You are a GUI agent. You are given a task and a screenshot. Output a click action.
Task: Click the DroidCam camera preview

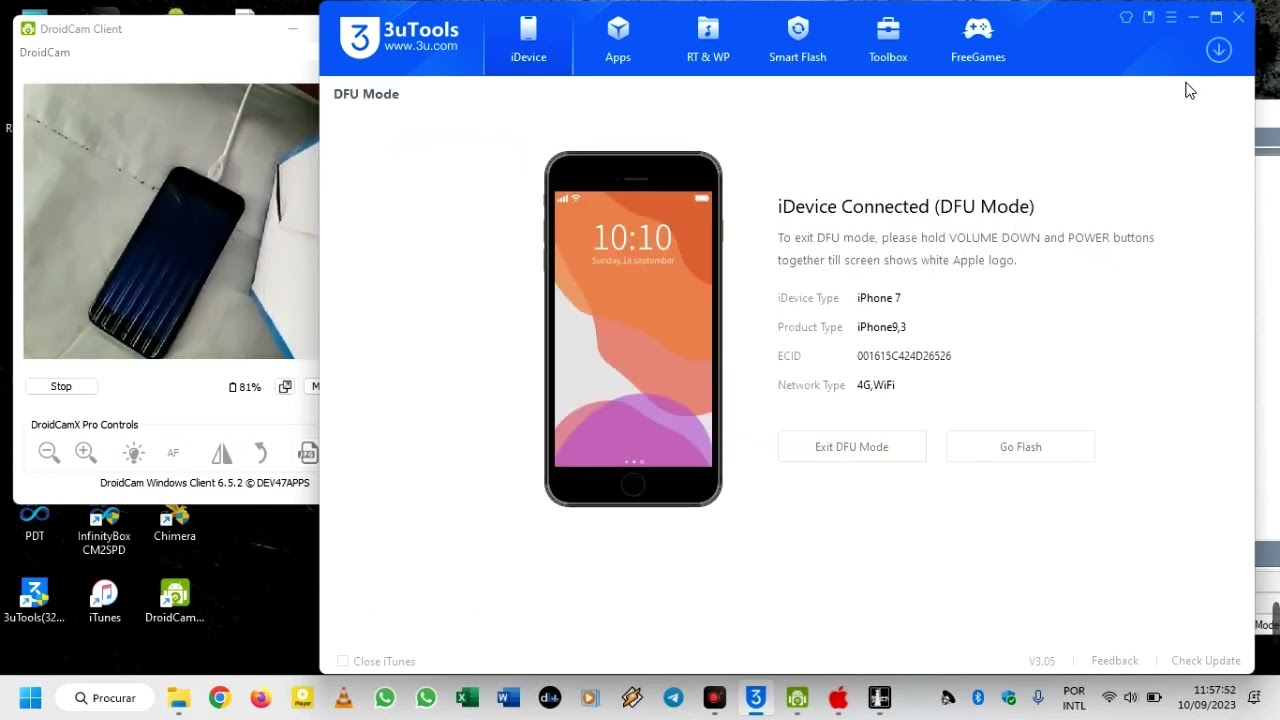click(171, 221)
